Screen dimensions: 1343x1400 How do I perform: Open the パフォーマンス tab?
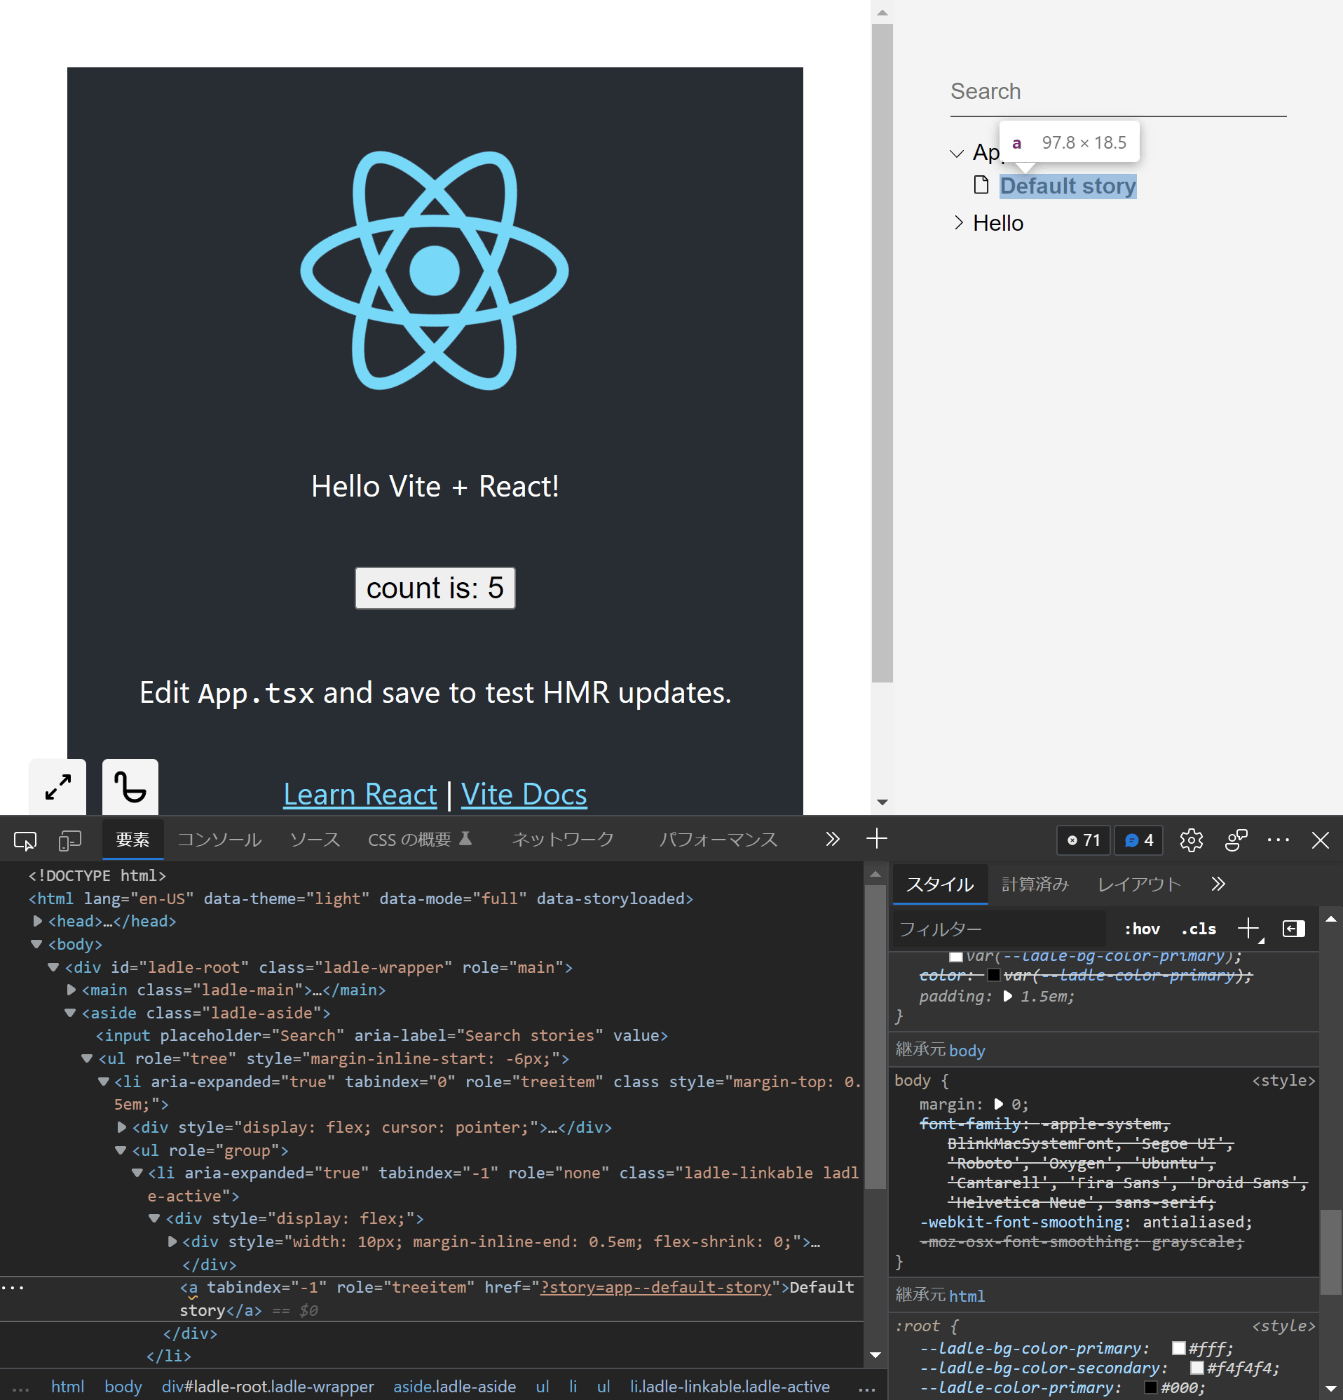pyautogui.click(x=718, y=840)
